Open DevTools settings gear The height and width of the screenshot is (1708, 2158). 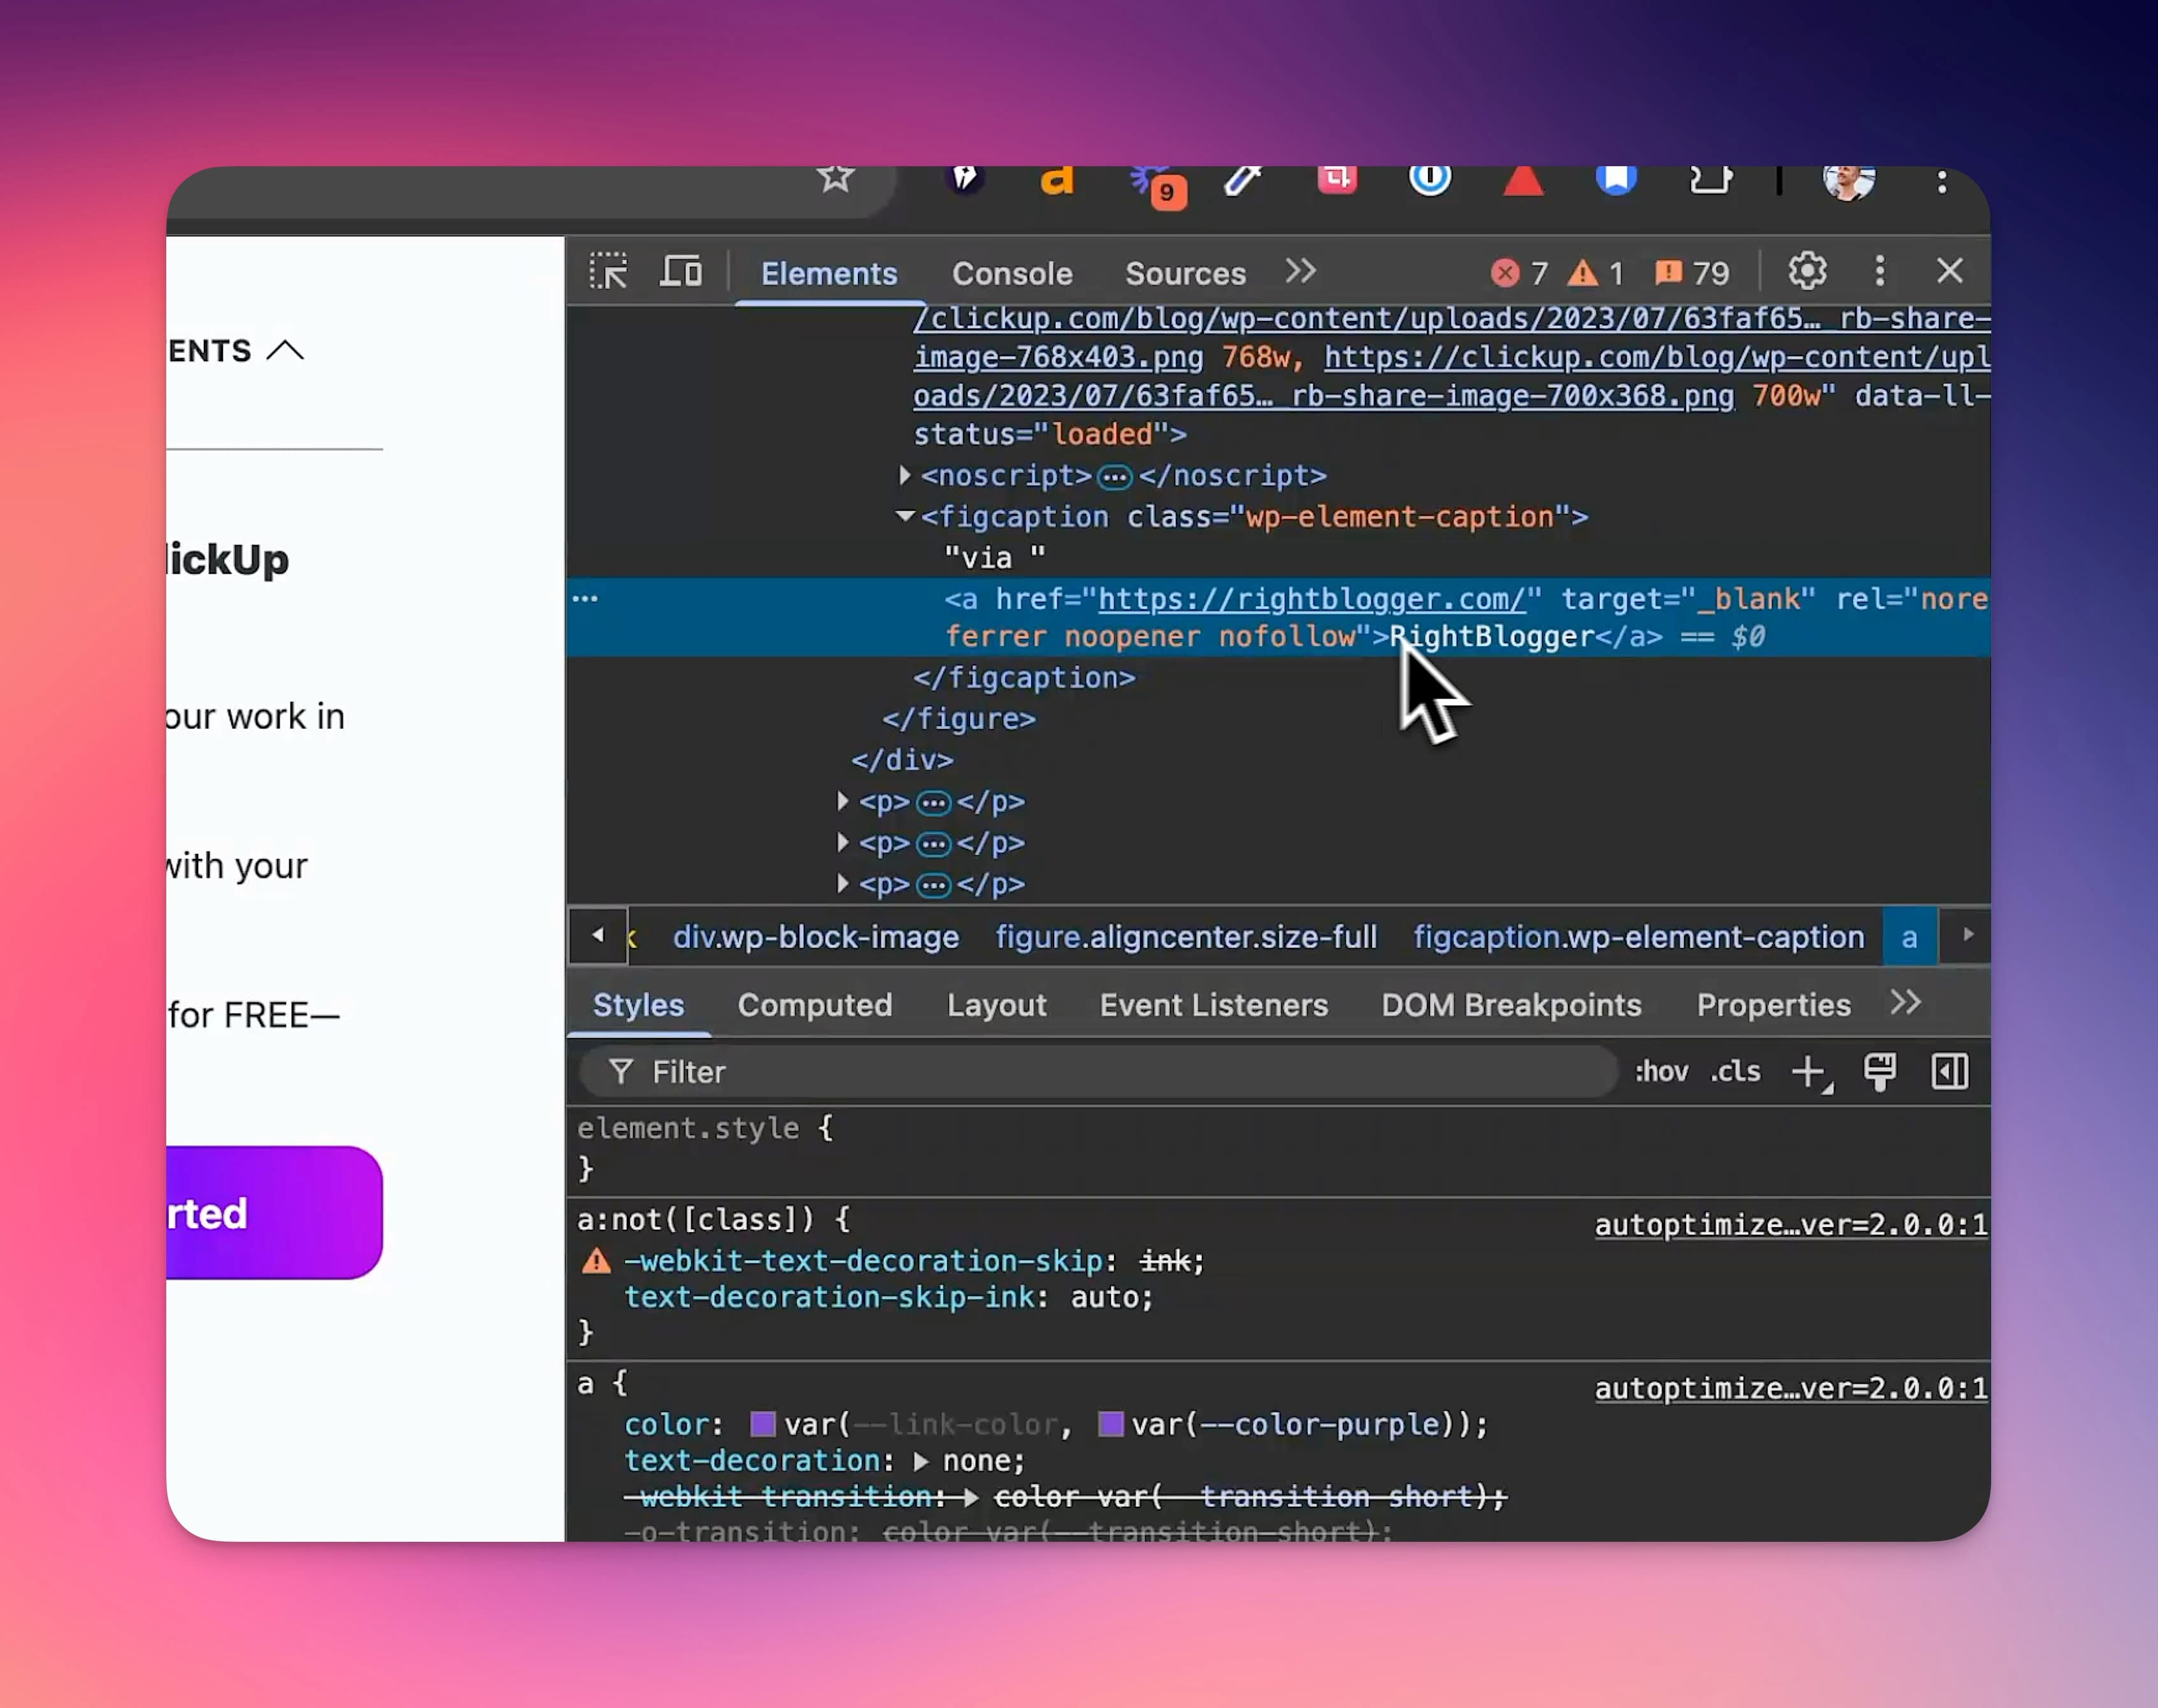point(1807,271)
